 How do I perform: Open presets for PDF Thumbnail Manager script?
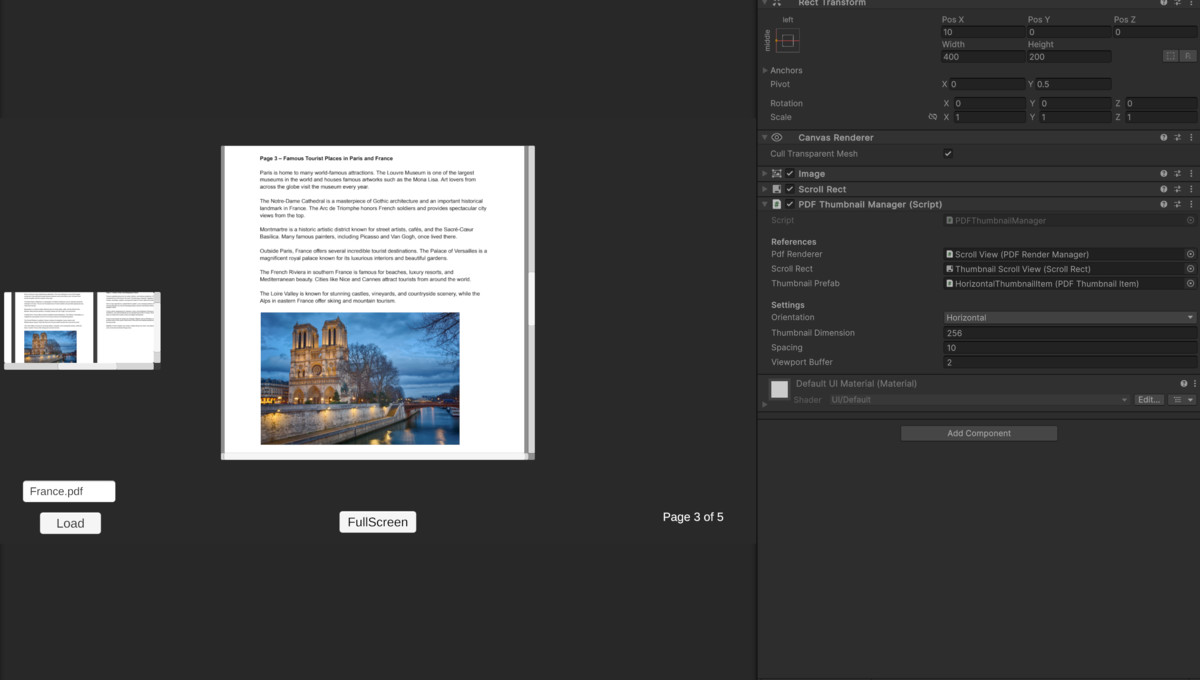[1178, 204]
